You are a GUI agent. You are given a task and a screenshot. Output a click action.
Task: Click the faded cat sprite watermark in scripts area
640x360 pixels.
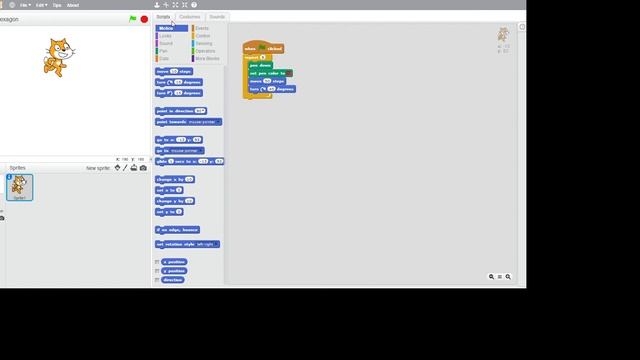tap(503, 35)
